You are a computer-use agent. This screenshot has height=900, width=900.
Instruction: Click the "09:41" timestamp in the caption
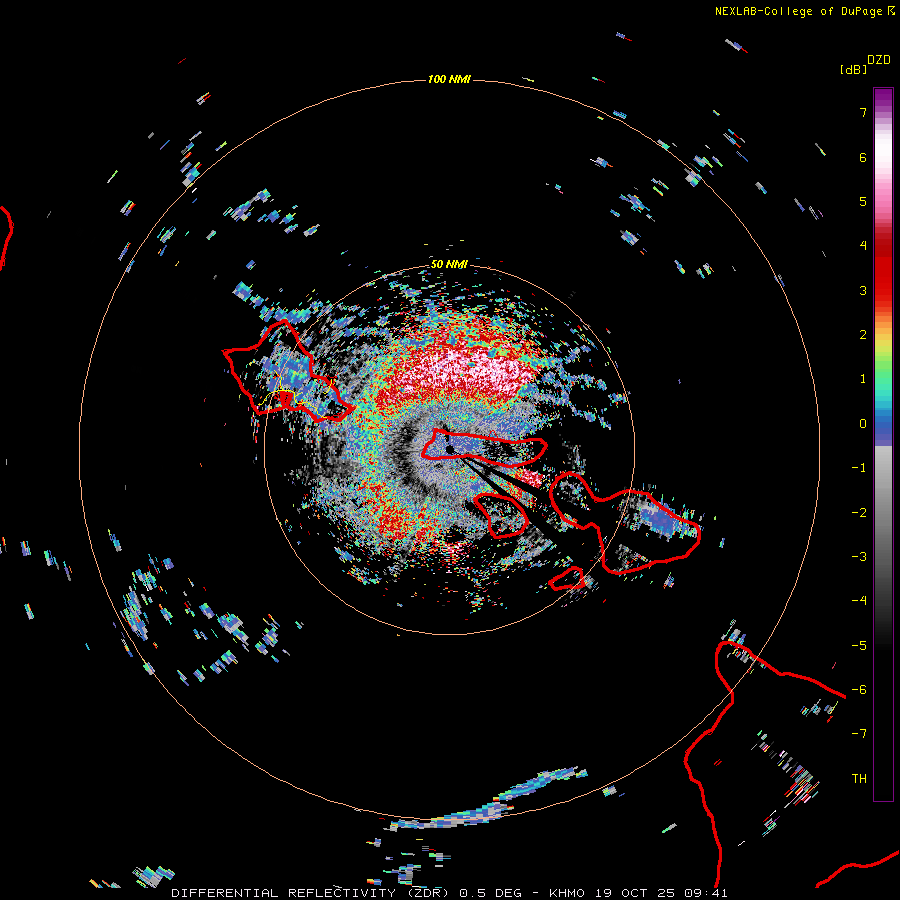(x=708, y=893)
